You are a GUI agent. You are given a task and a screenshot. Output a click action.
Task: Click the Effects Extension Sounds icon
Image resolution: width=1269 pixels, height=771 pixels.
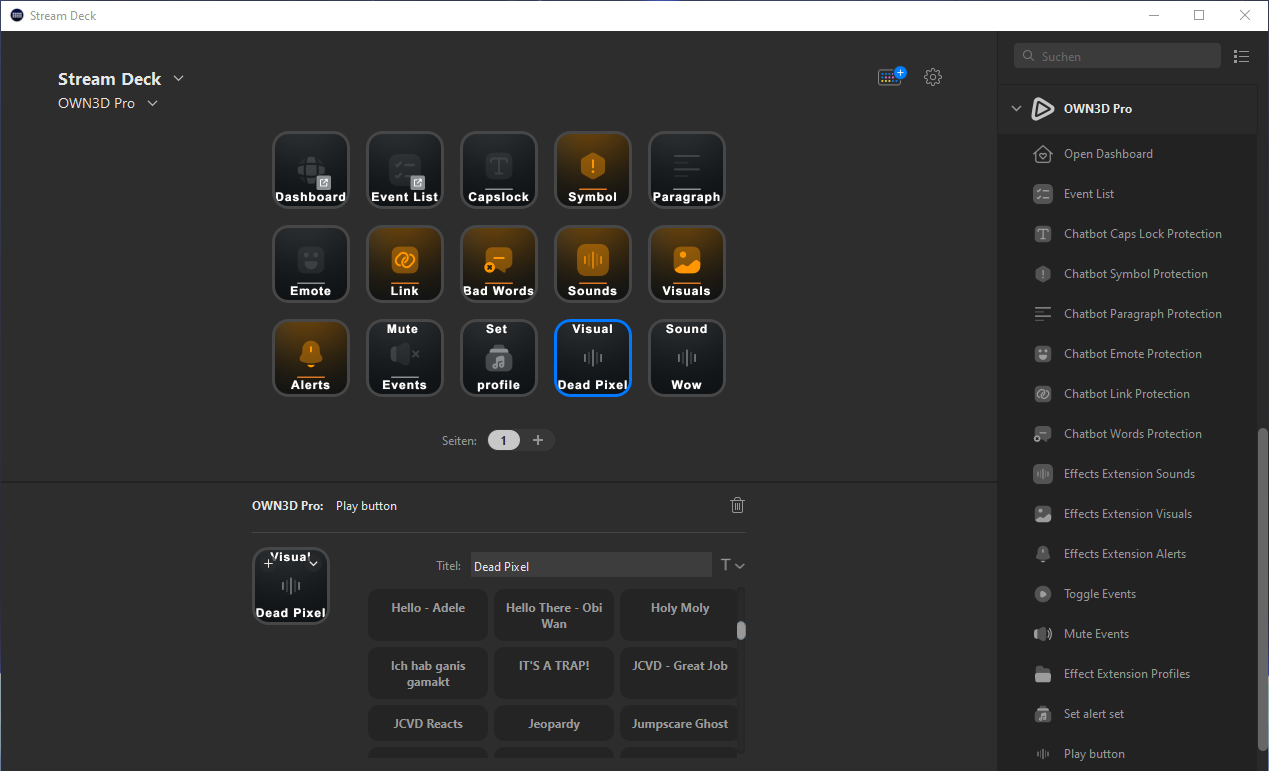click(1042, 473)
